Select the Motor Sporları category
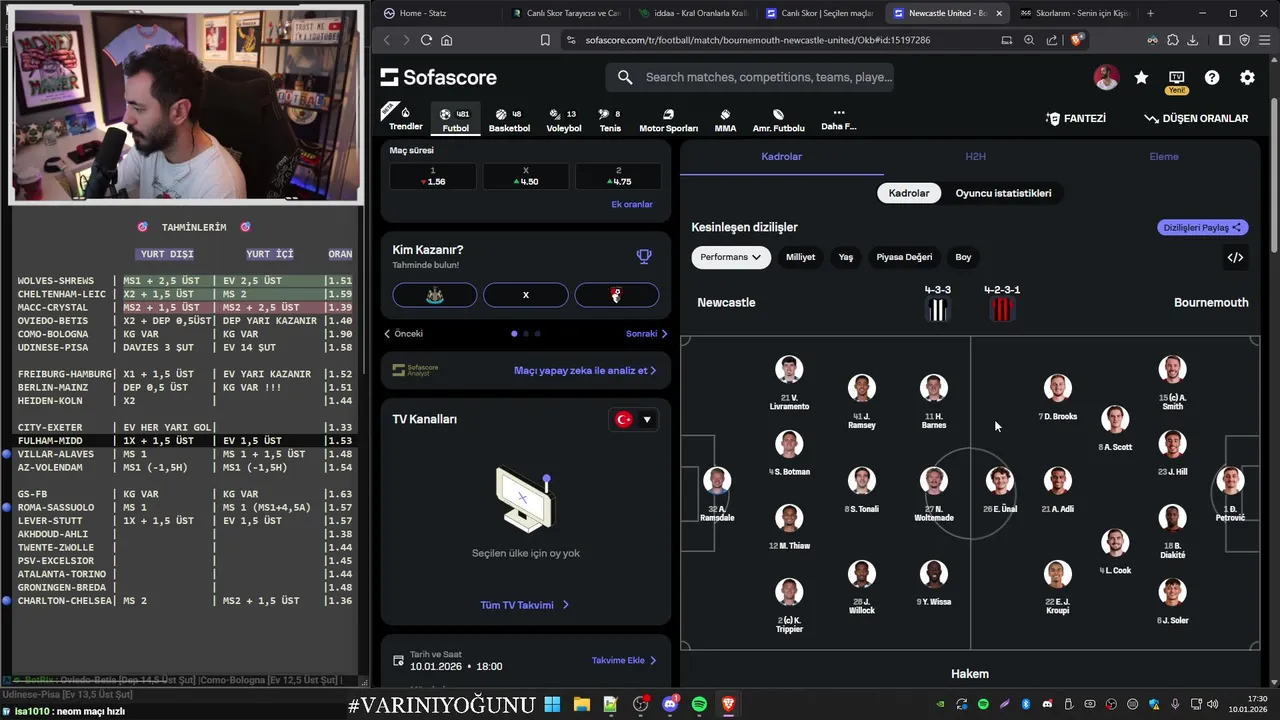Image resolution: width=1280 pixels, height=720 pixels. click(668, 120)
